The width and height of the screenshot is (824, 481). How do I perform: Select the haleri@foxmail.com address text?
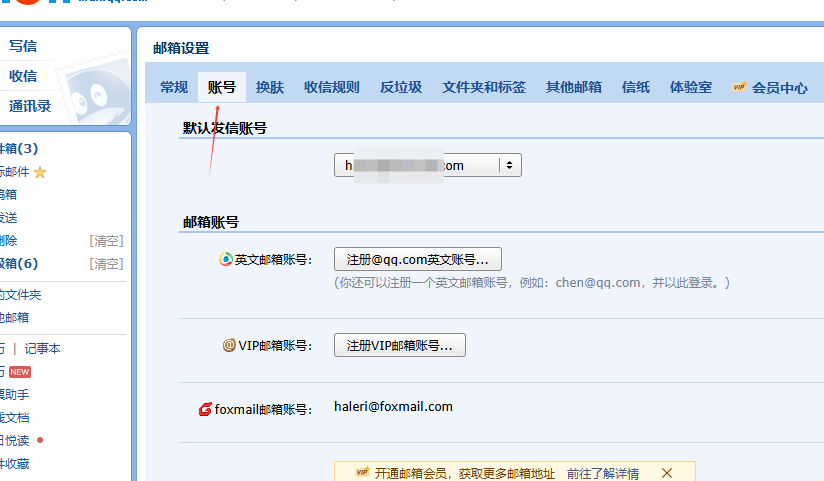click(393, 407)
